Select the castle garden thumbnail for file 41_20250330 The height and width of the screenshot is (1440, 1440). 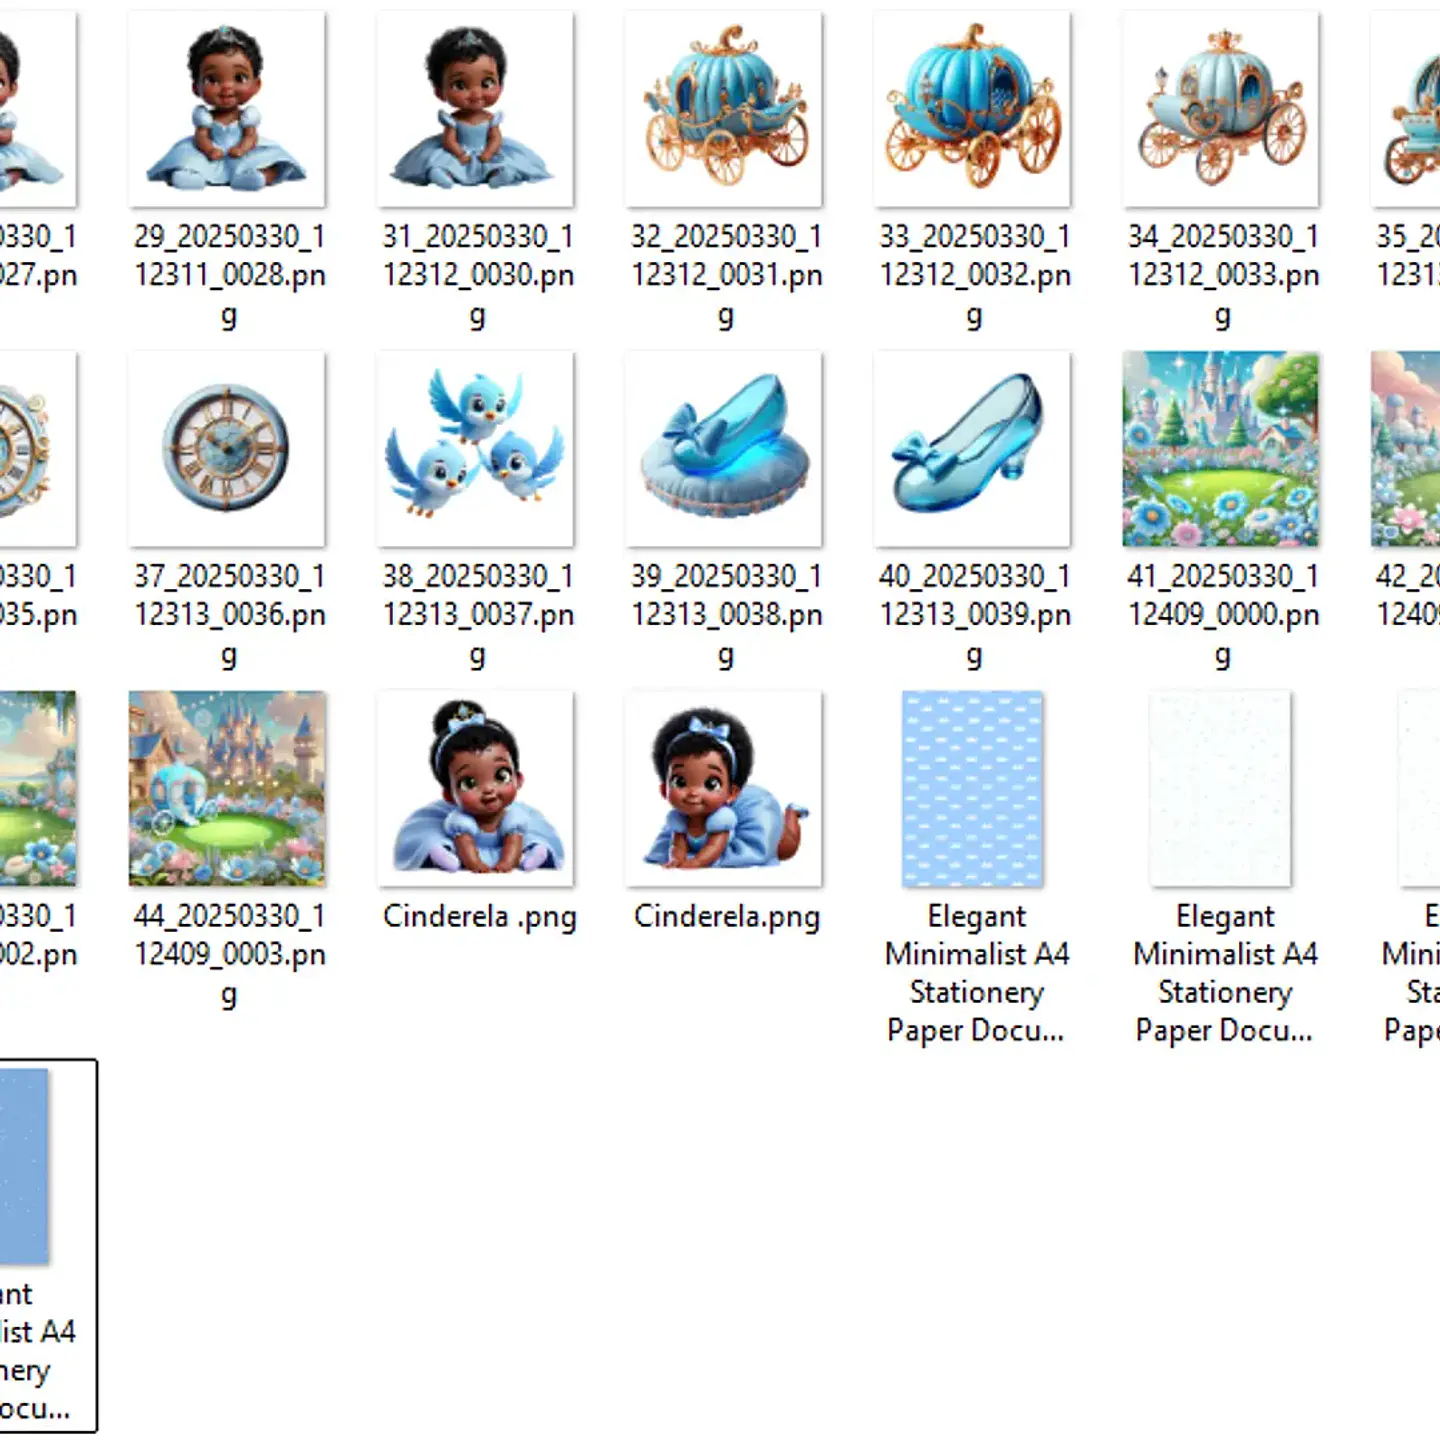1221,449
